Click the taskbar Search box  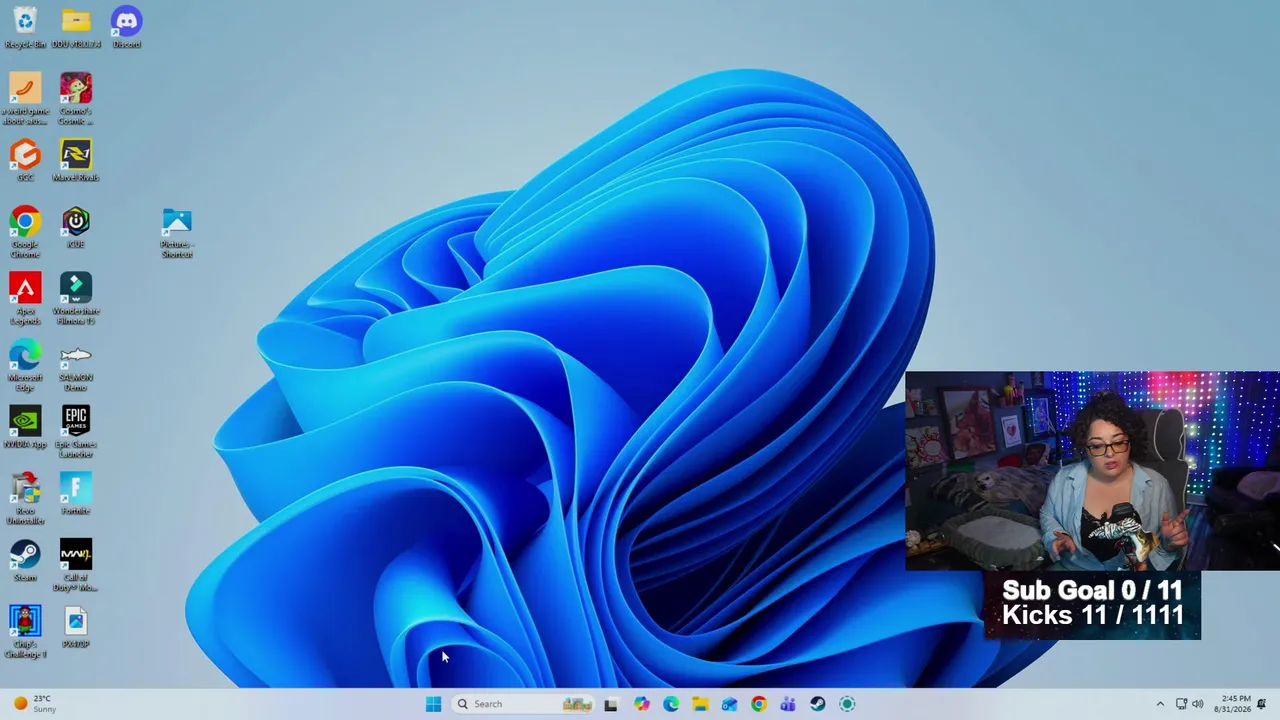coord(524,704)
